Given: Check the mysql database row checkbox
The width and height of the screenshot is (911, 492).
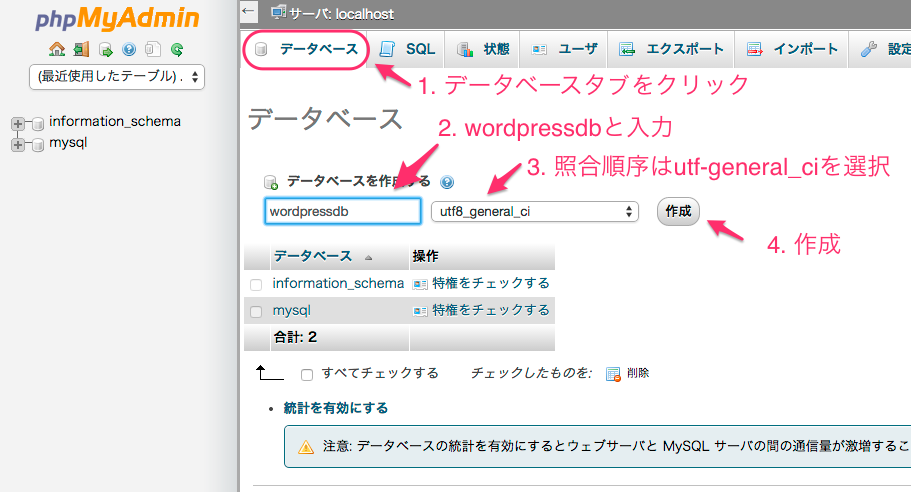Looking at the screenshot, I should pos(257,311).
